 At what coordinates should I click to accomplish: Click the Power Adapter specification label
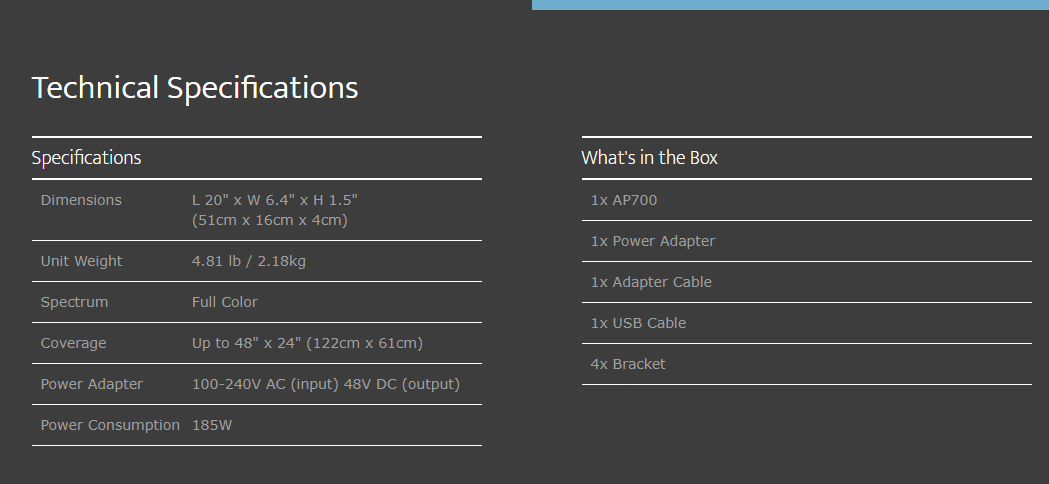(x=92, y=384)
